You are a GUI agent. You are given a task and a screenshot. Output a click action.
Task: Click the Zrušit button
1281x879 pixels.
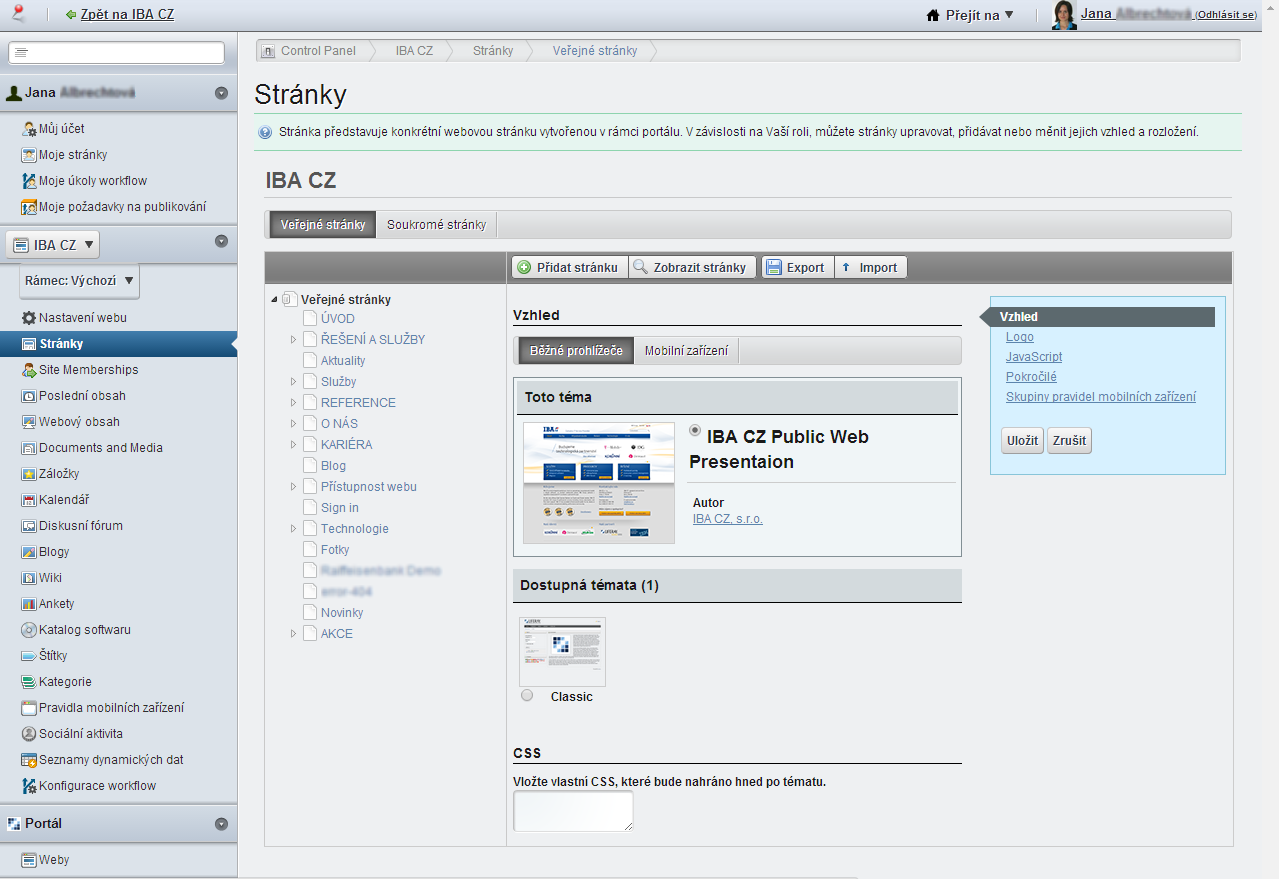pos(1069,441)
